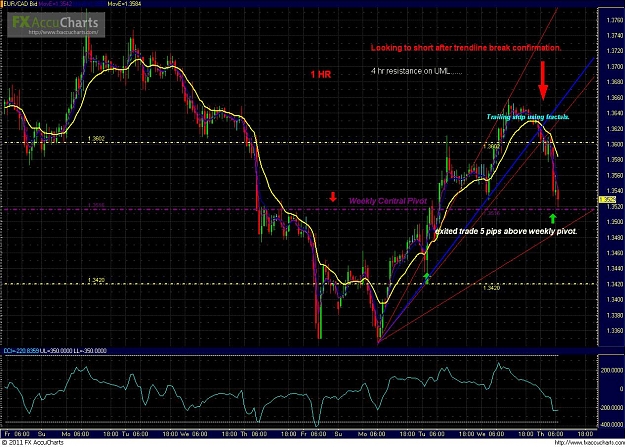The image size is (625, 447).
Task: Click 1.3580 on the price axis
Action: [x=615, y=160]
